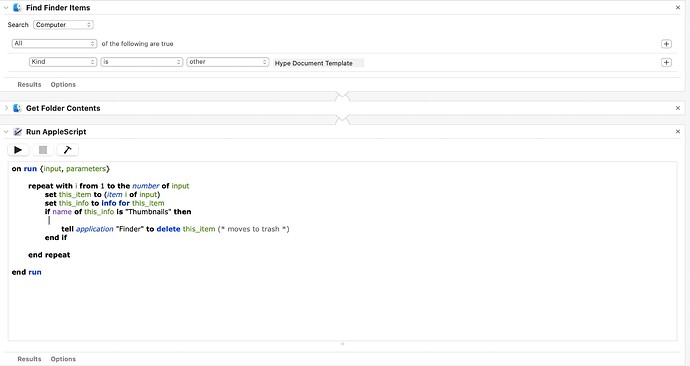The width and height of the screenshot is (690, 366).
Task: Click the "end repeat" line
Action: 49,255
